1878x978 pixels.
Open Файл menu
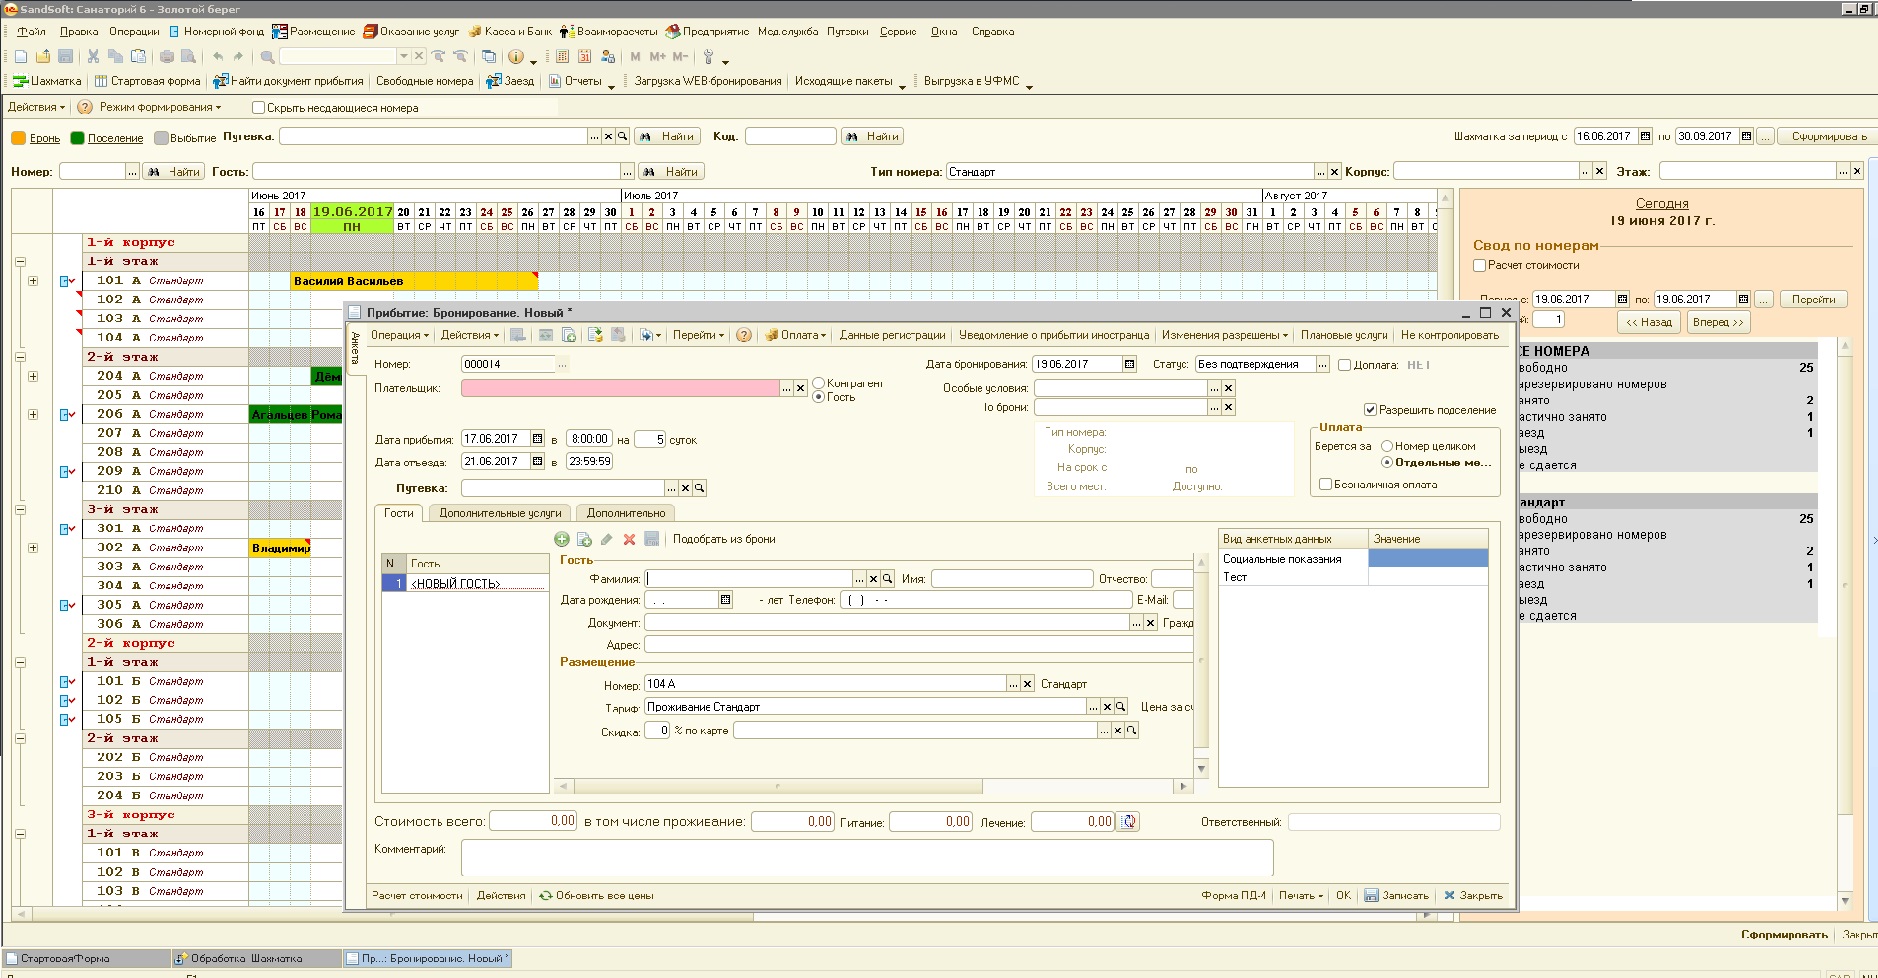(32, 32)
